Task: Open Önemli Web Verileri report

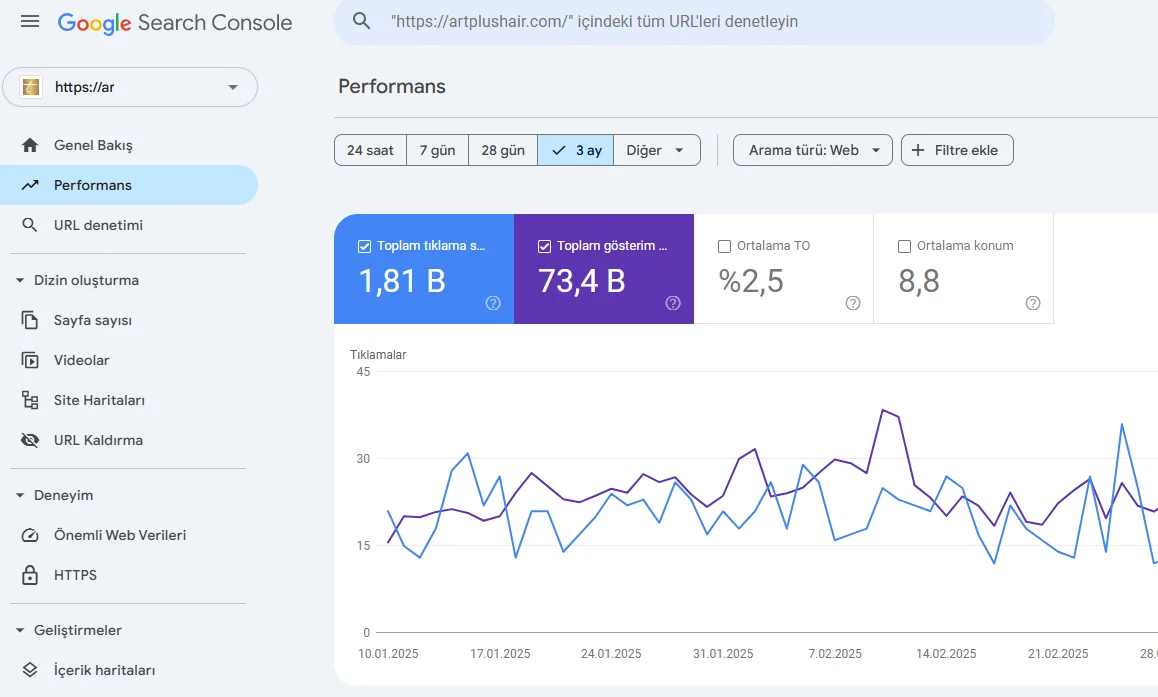Action: (129, 535)
